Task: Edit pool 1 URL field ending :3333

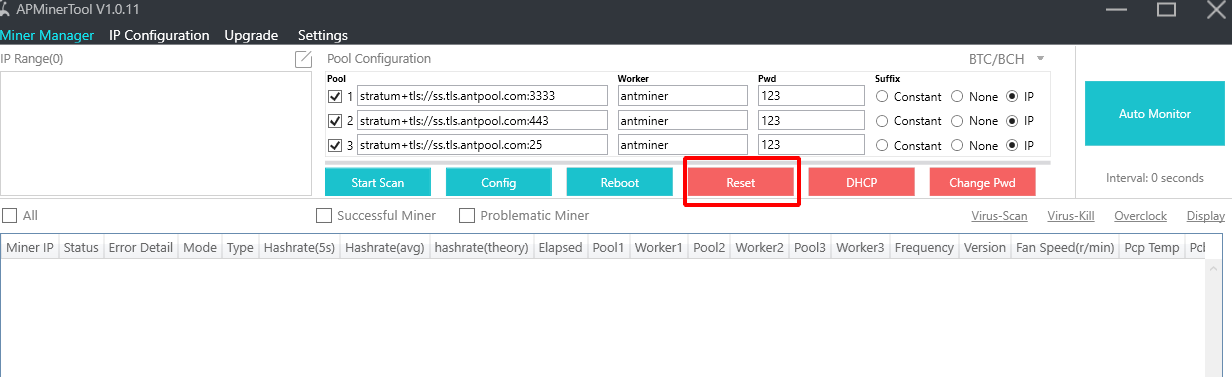Action: click(x=482, y=96)
